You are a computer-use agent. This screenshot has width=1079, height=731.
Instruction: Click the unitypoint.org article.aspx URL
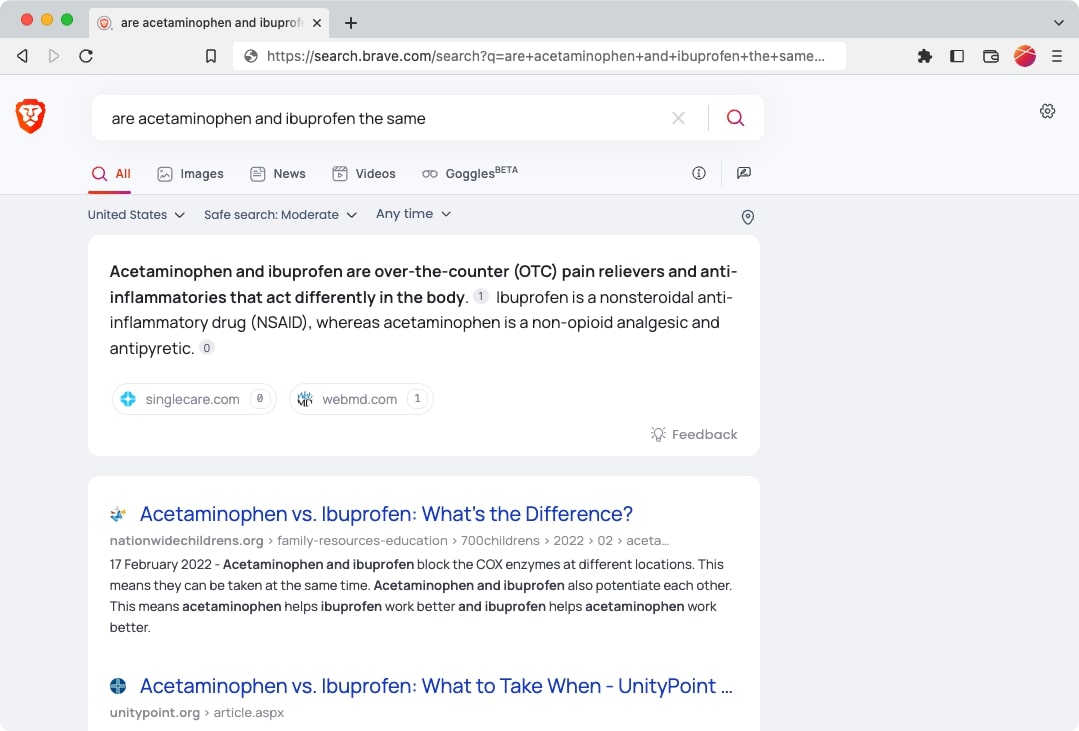click(197, 713)
